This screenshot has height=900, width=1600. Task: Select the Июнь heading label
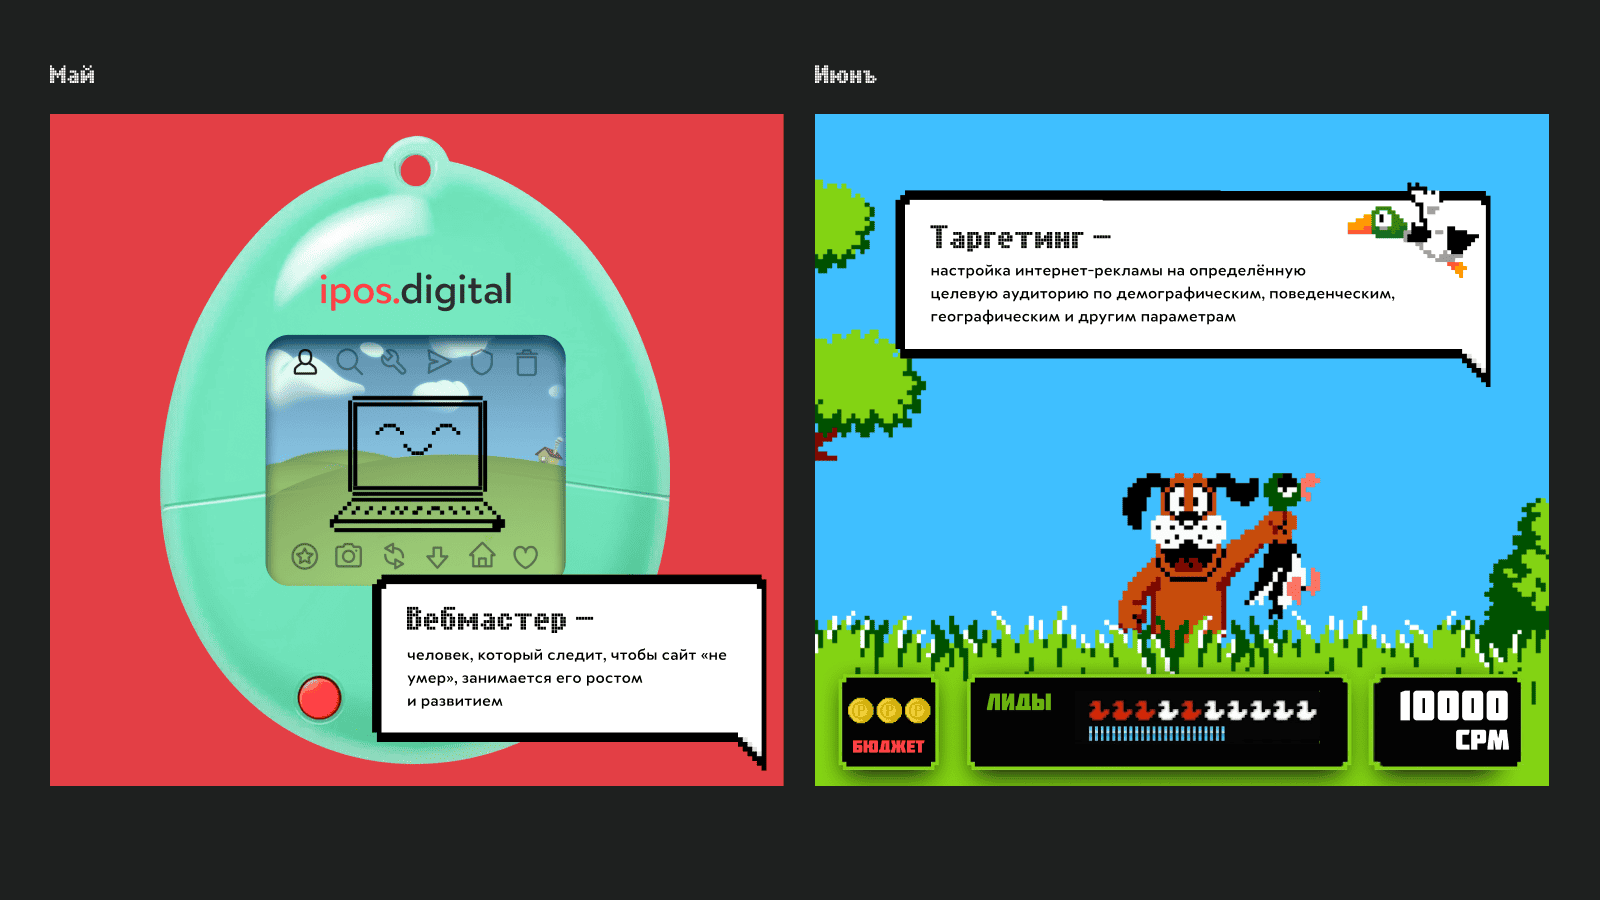(x=845, y=75)
